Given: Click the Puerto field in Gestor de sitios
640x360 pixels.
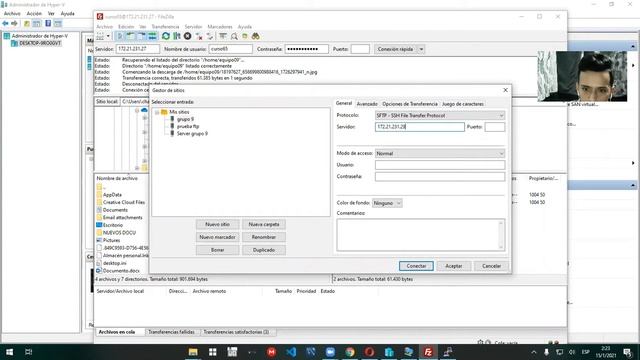Looking at the screenshot, I should 495,127.
